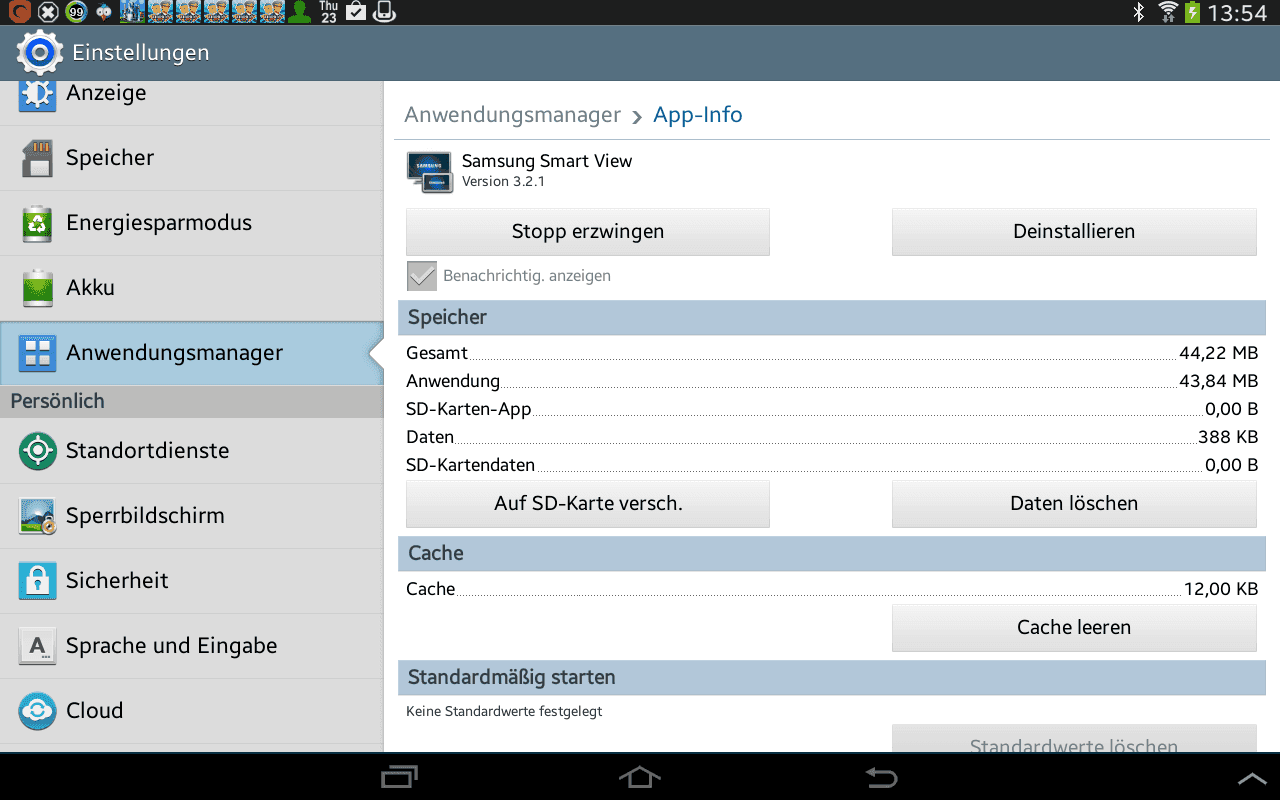
Task: Tap the Wi-Fi signal status icon
Action: pos(1167,12)
